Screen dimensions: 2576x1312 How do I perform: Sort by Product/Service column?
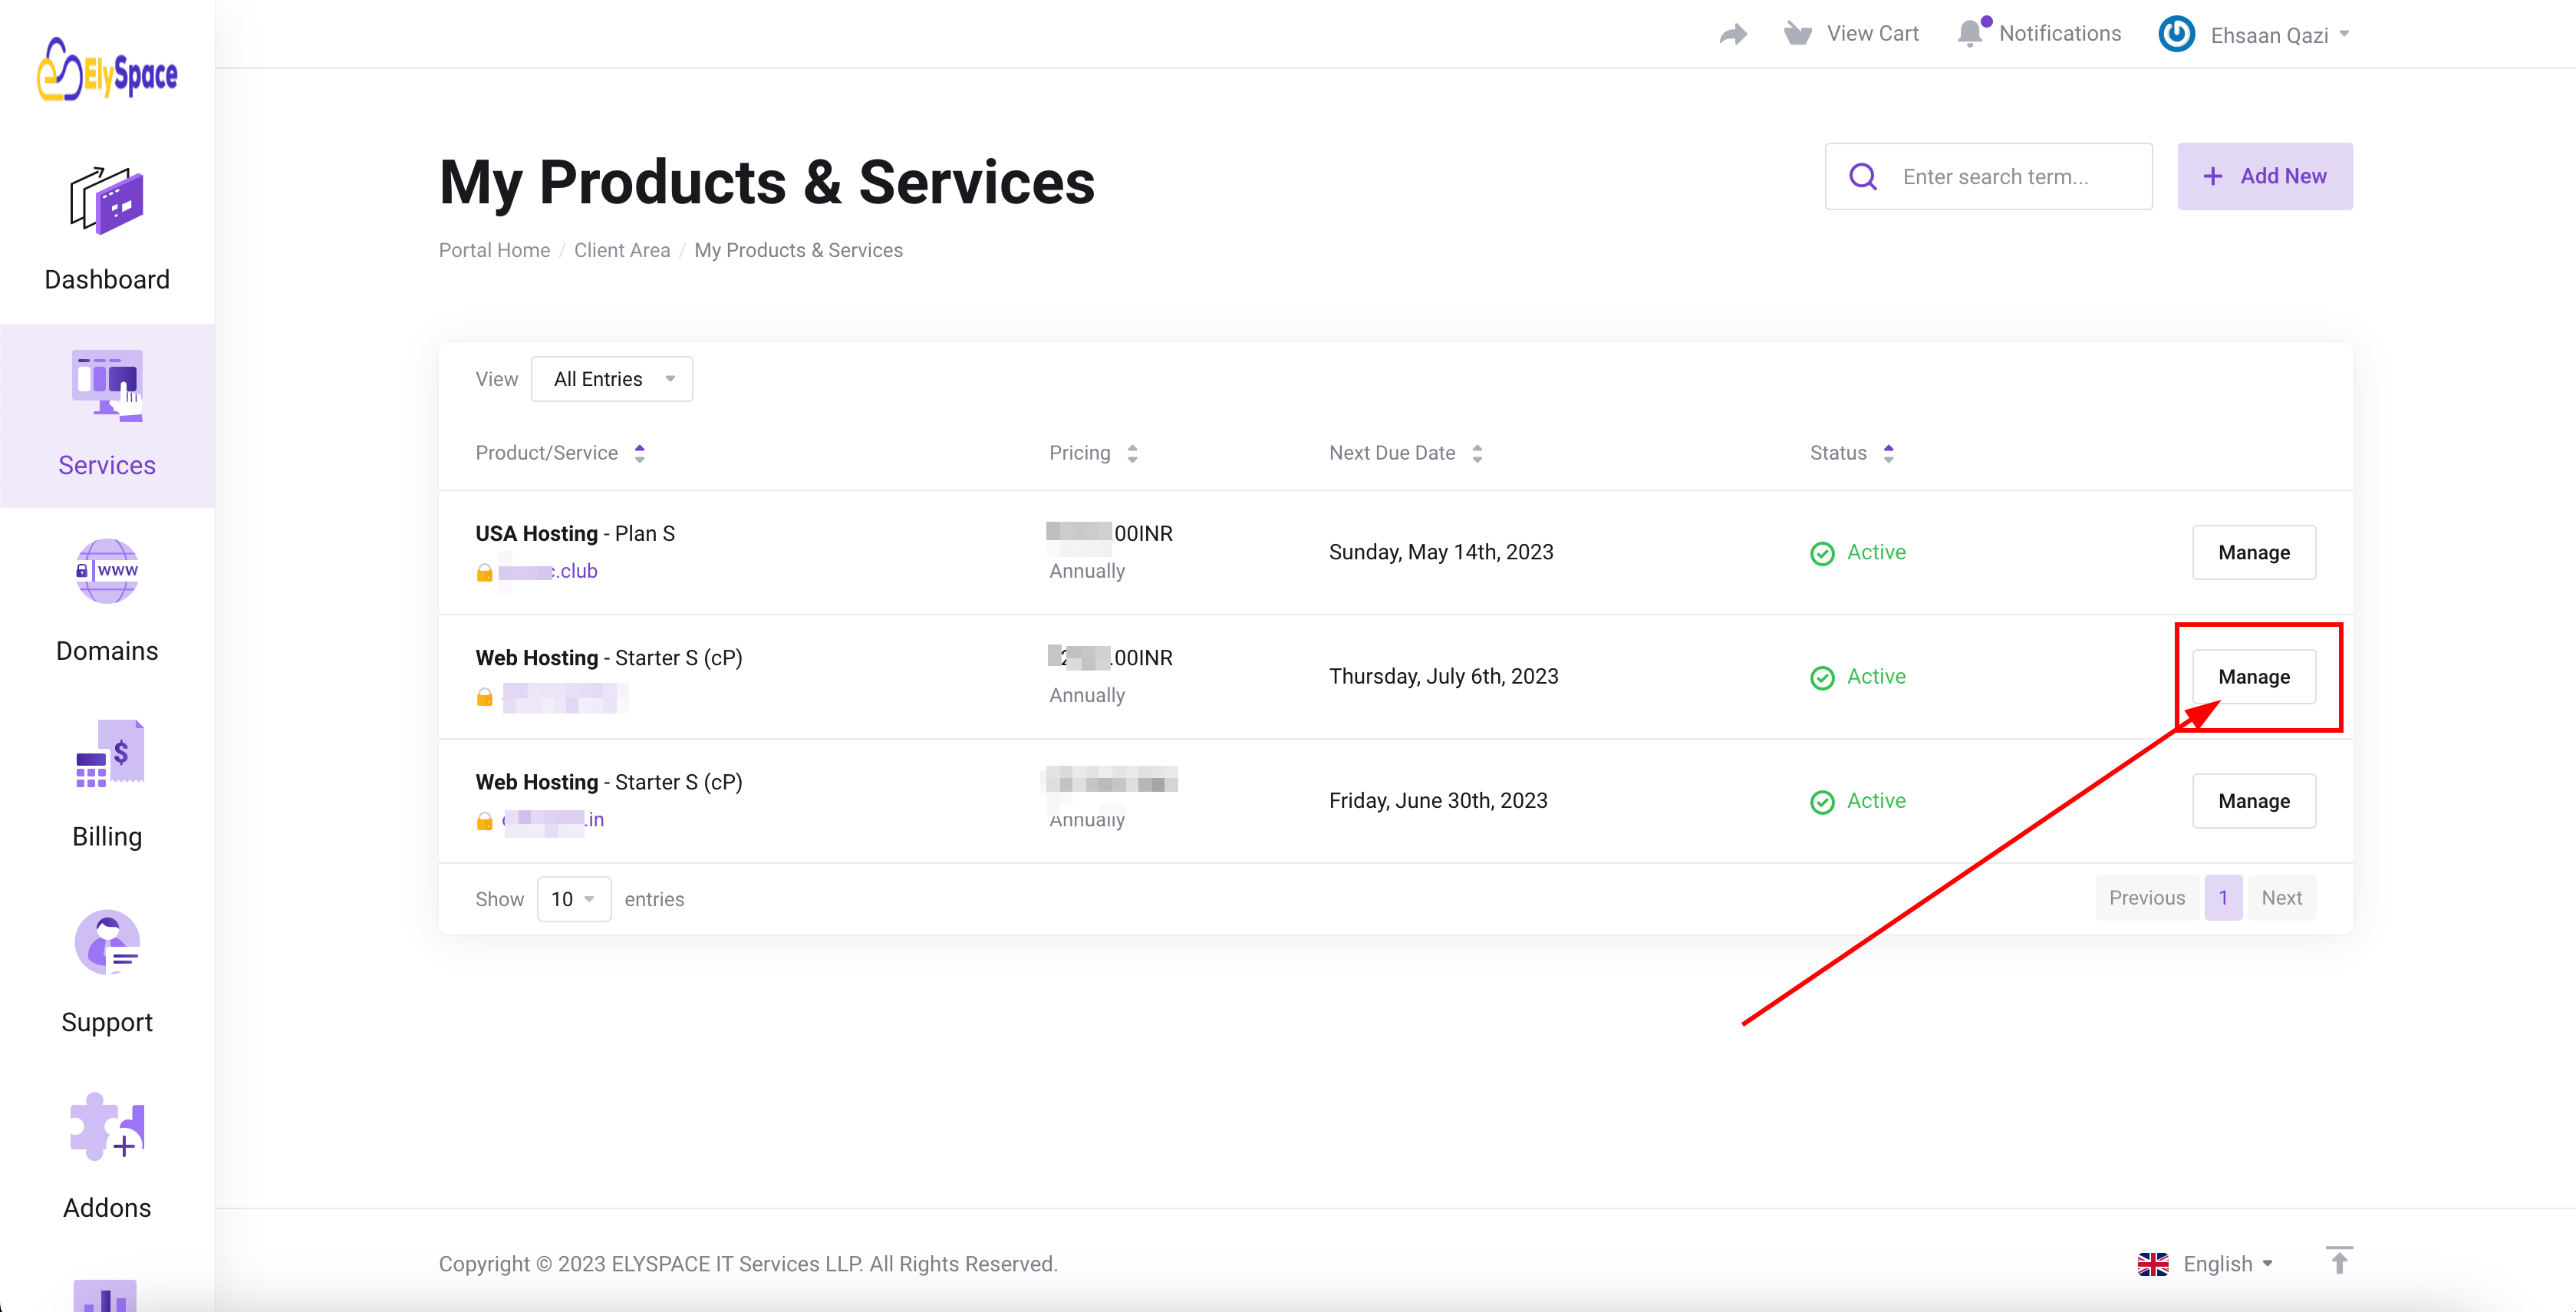pyautogui.click(x=560, y=453)
